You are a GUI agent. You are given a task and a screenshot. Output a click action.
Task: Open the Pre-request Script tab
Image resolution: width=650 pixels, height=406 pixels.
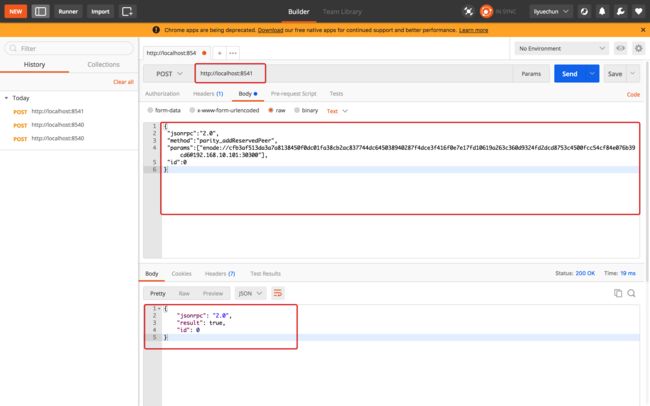pos(293,94)
